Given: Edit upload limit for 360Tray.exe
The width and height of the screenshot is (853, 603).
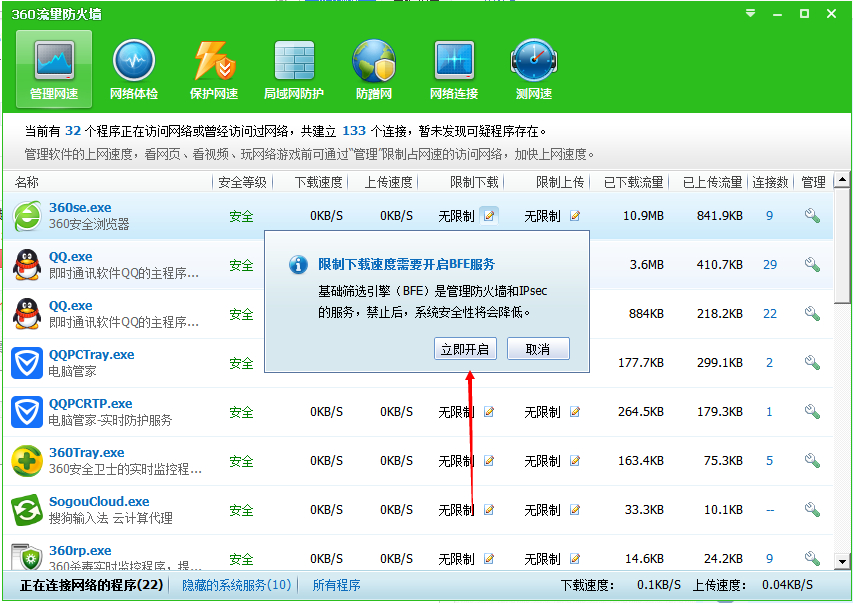Looking at the screenshot, I should tap(575, 461).
